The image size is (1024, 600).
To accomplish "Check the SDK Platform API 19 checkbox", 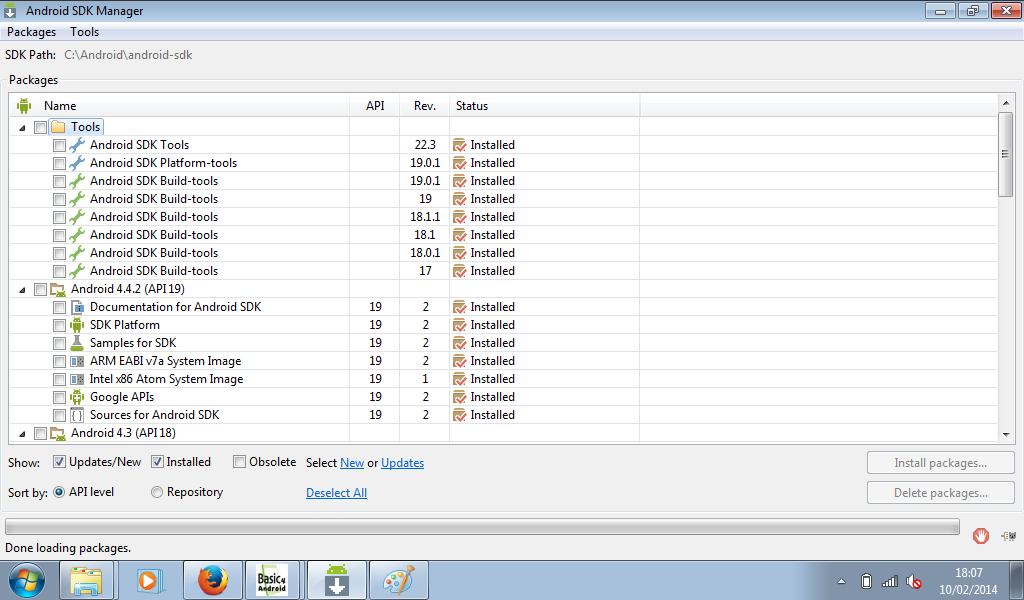I will tap(59, 325).
